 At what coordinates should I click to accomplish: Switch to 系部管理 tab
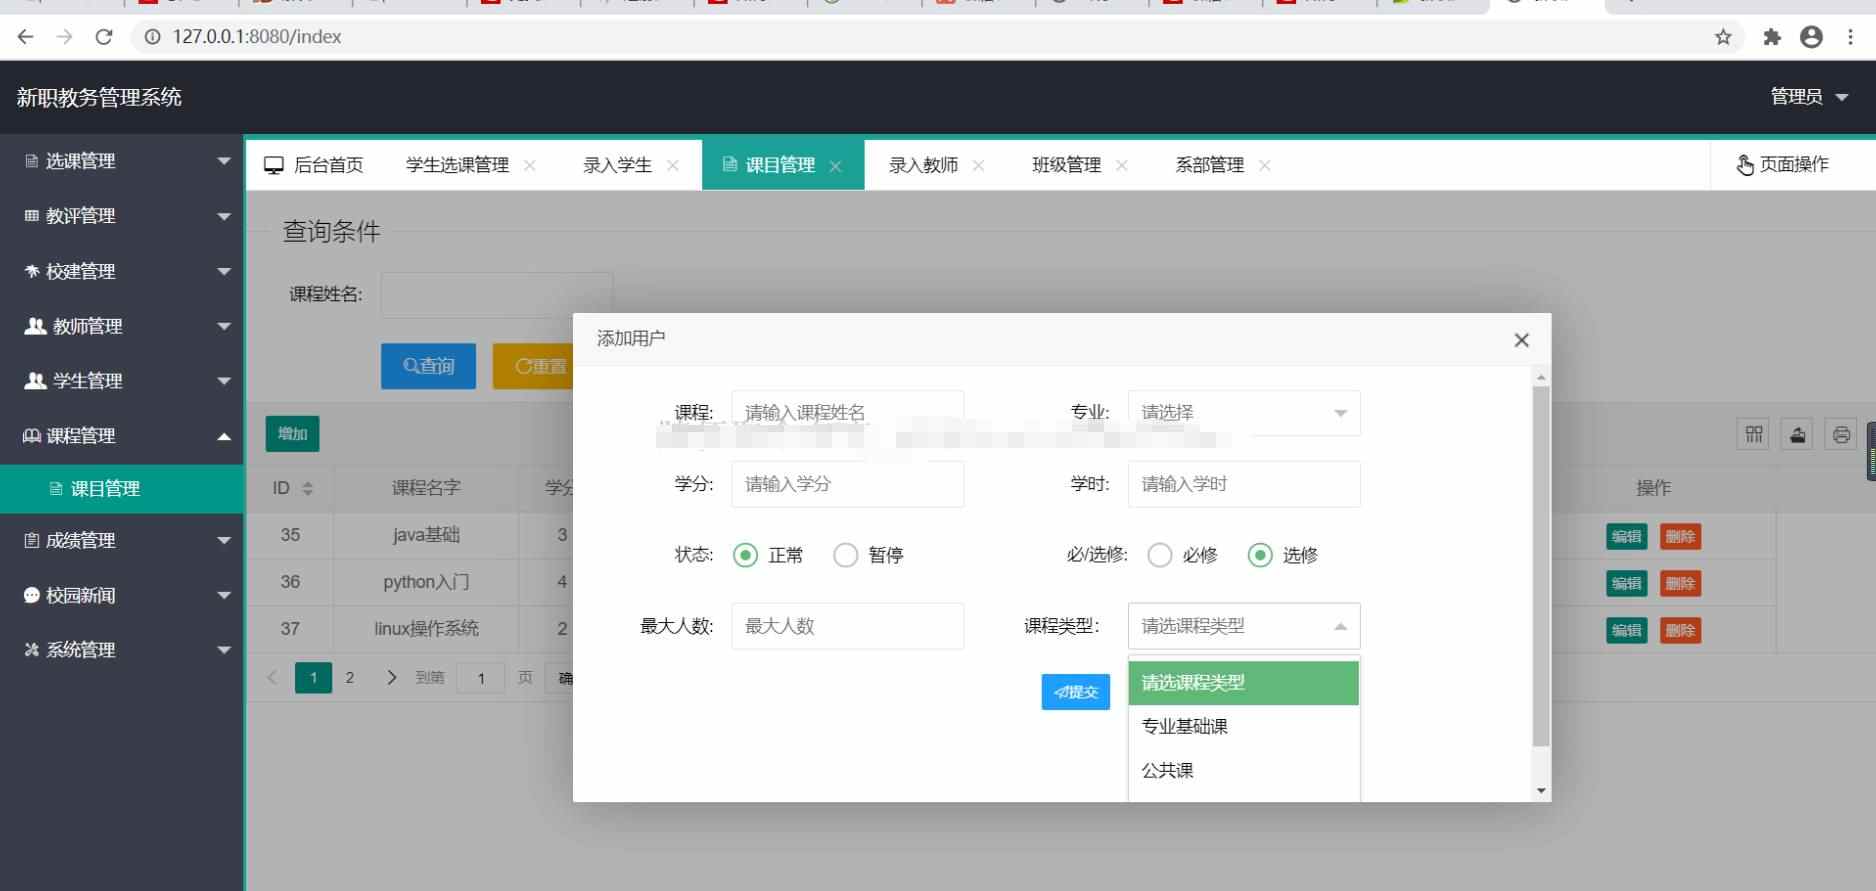tap(1209, 165)
